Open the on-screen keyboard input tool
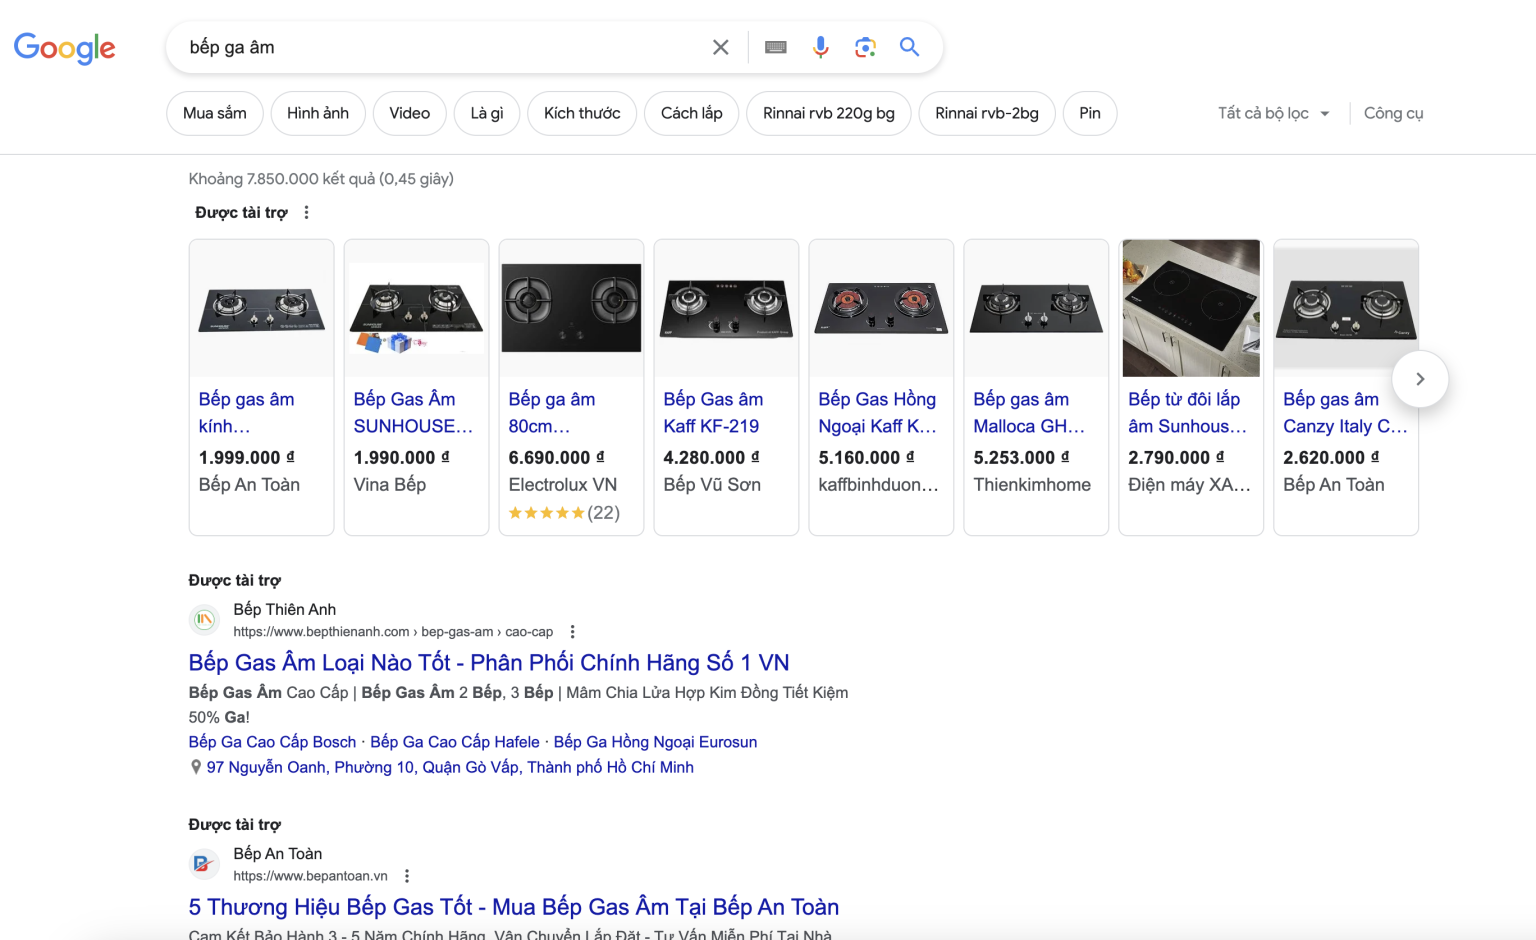This screenshot has width=1536, height=940. click(776, 47)
